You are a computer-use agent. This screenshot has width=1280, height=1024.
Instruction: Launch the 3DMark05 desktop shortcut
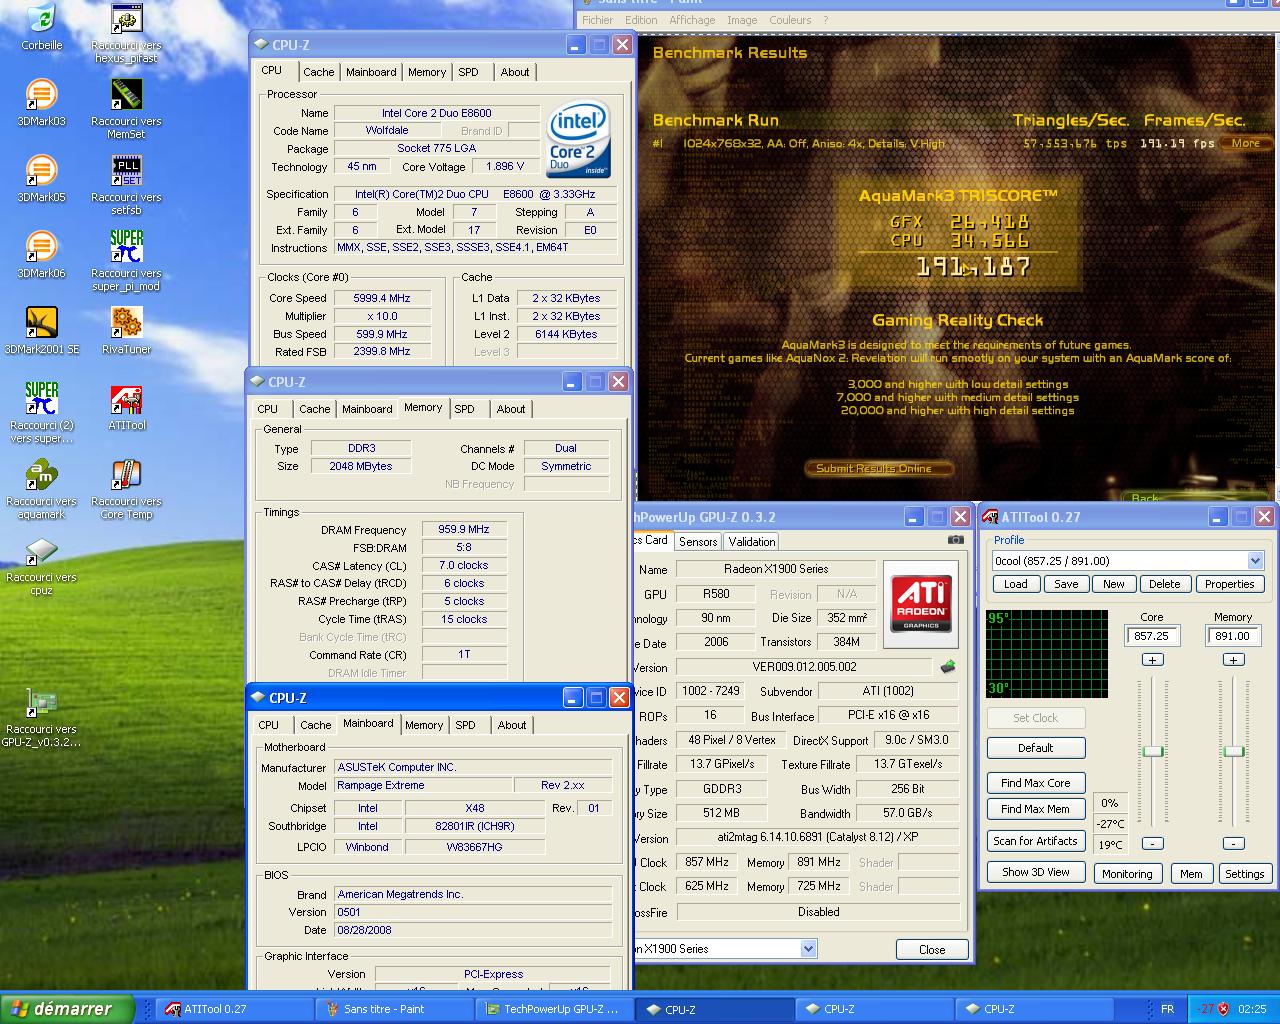click(x=41, y=179)
